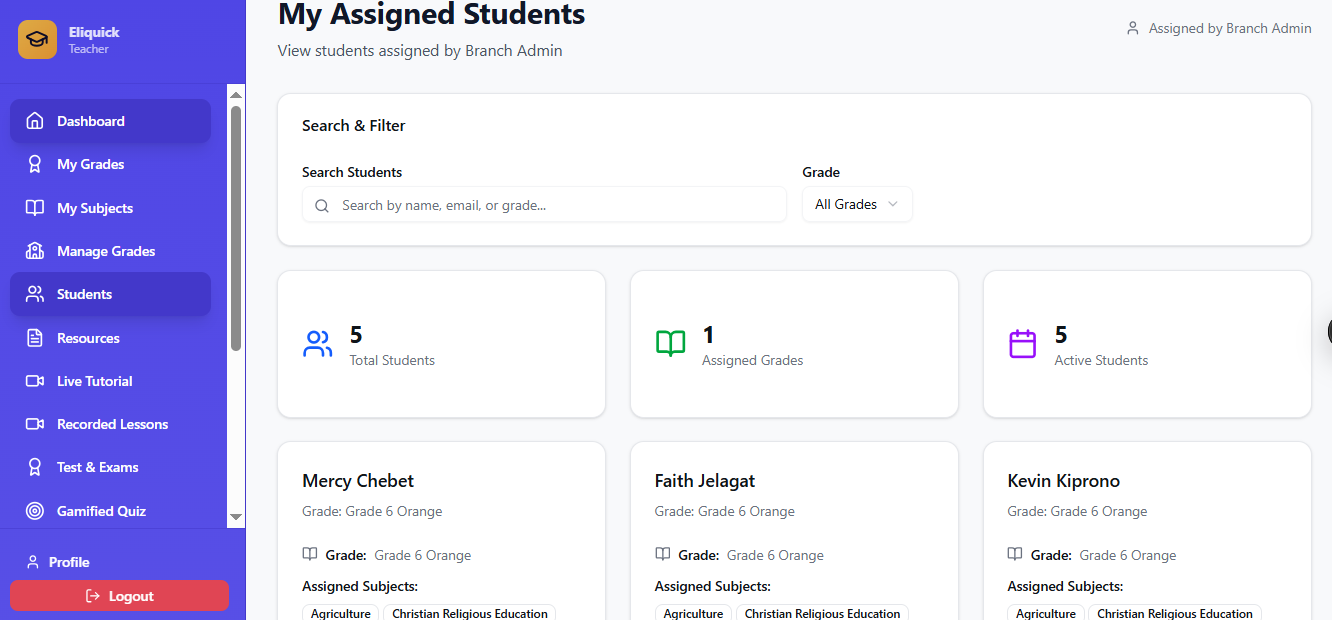
Task: Click 'View students assigned by Branch Admin' subtitle
Action: [x=420, y=50]
